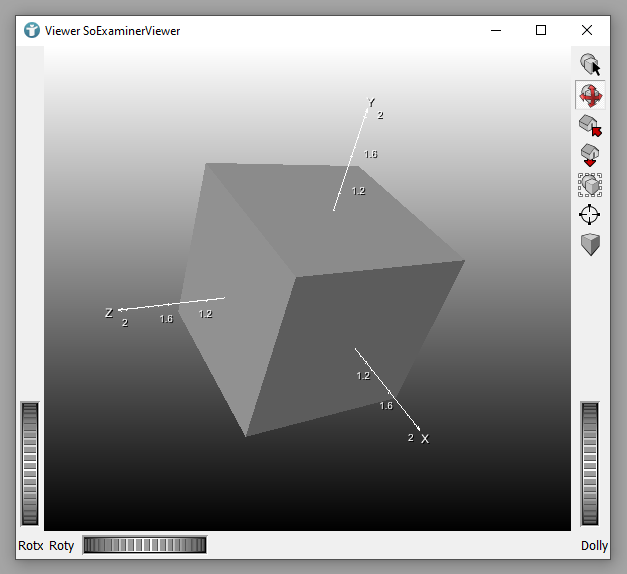The image size is (627, 574).
Task: Close the Viewer SoExaminerViewer window
Action: pos(587,30)
